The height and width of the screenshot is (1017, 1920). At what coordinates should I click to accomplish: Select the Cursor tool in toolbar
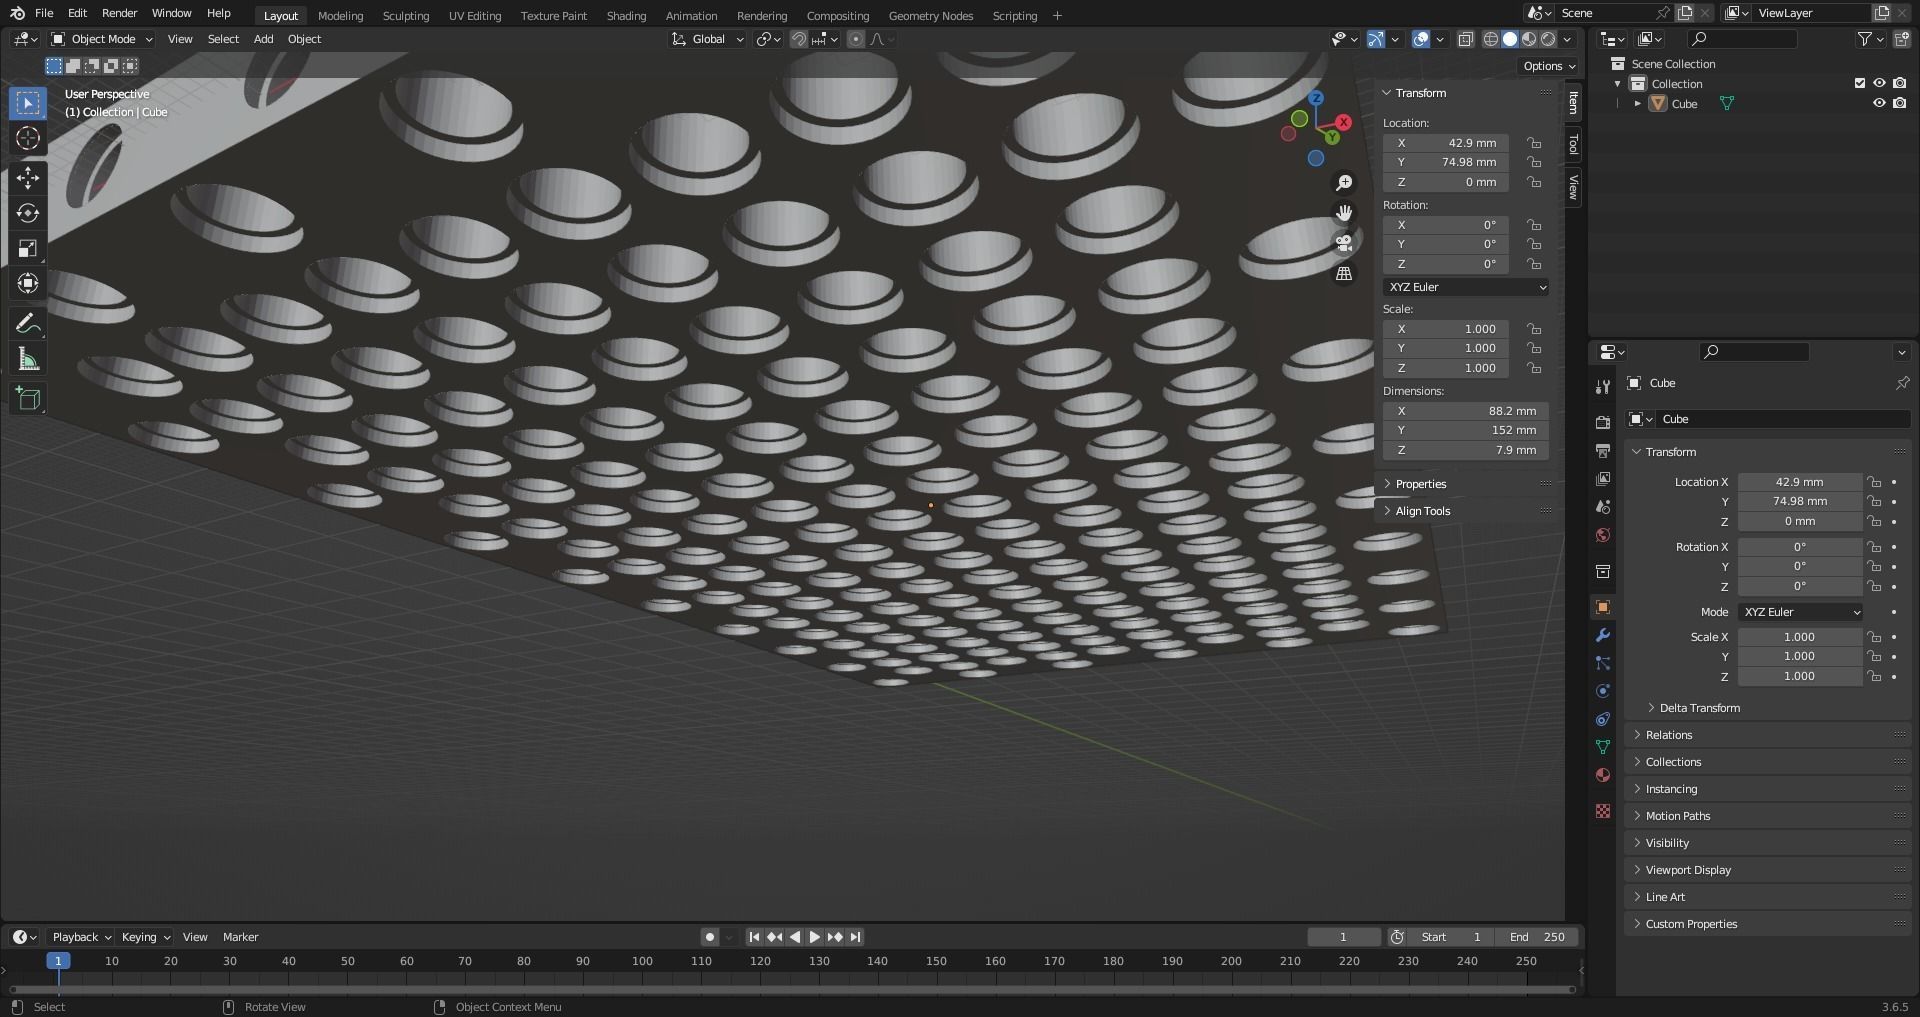click(28, 138)
